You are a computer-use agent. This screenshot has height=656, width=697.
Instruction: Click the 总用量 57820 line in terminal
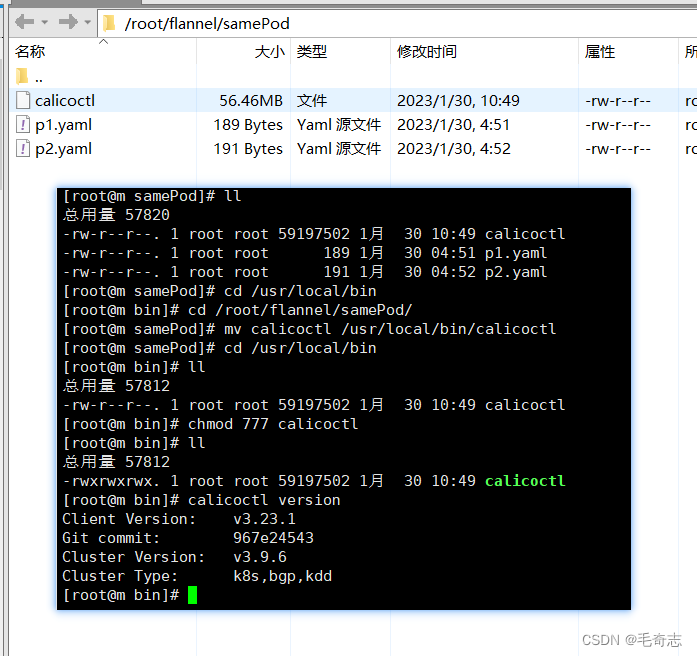(116, 215)
